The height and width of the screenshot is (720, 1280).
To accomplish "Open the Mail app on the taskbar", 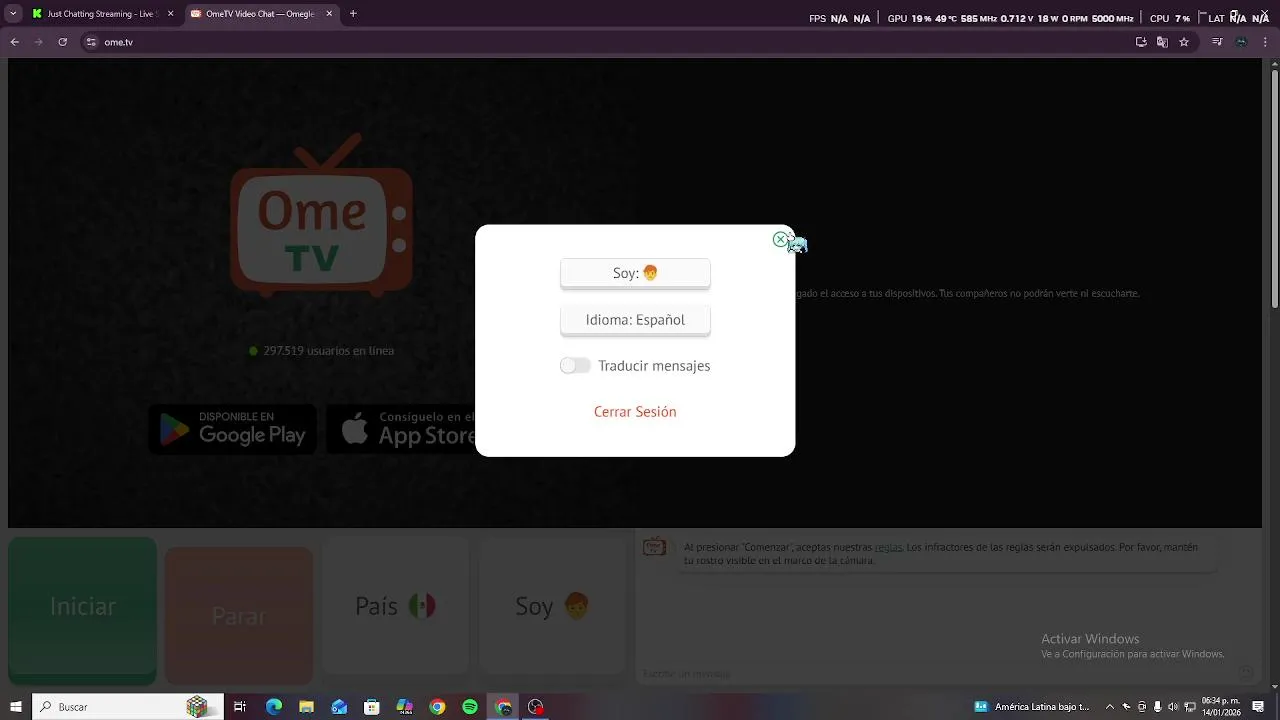I will pyautogui.click(x=339, y=707).
